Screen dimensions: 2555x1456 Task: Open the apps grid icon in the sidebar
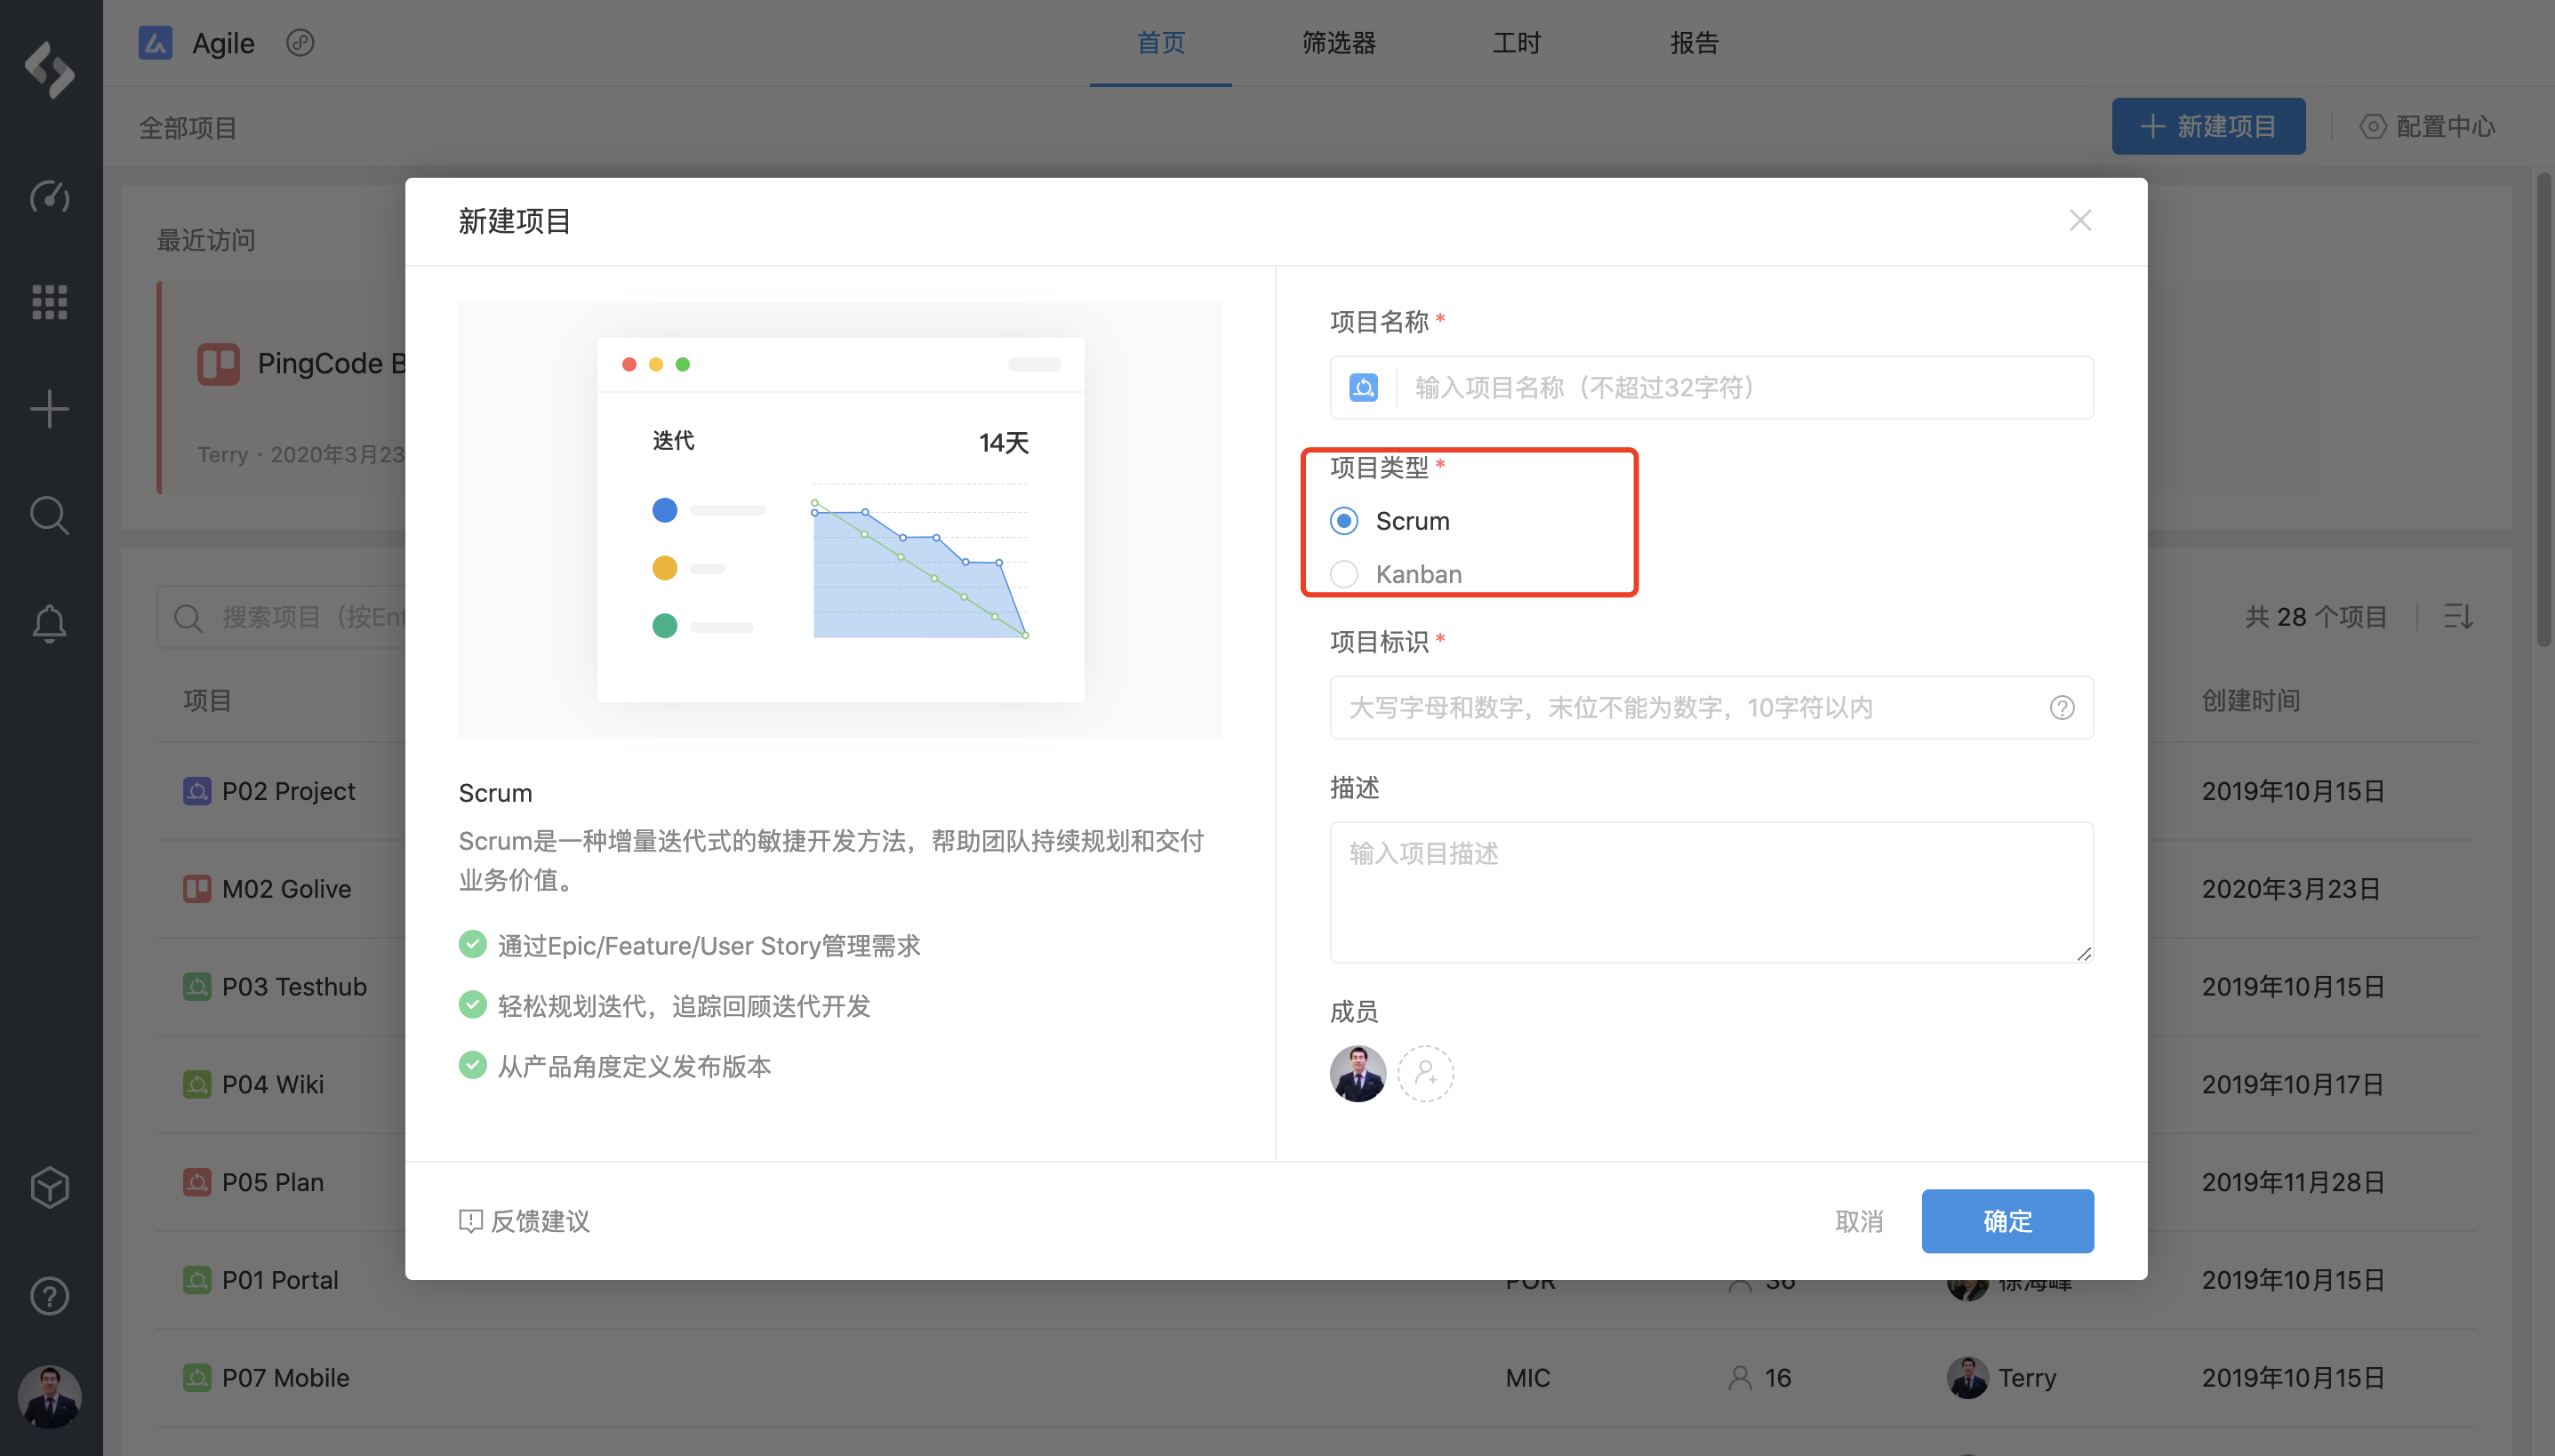tap(49, 302)
